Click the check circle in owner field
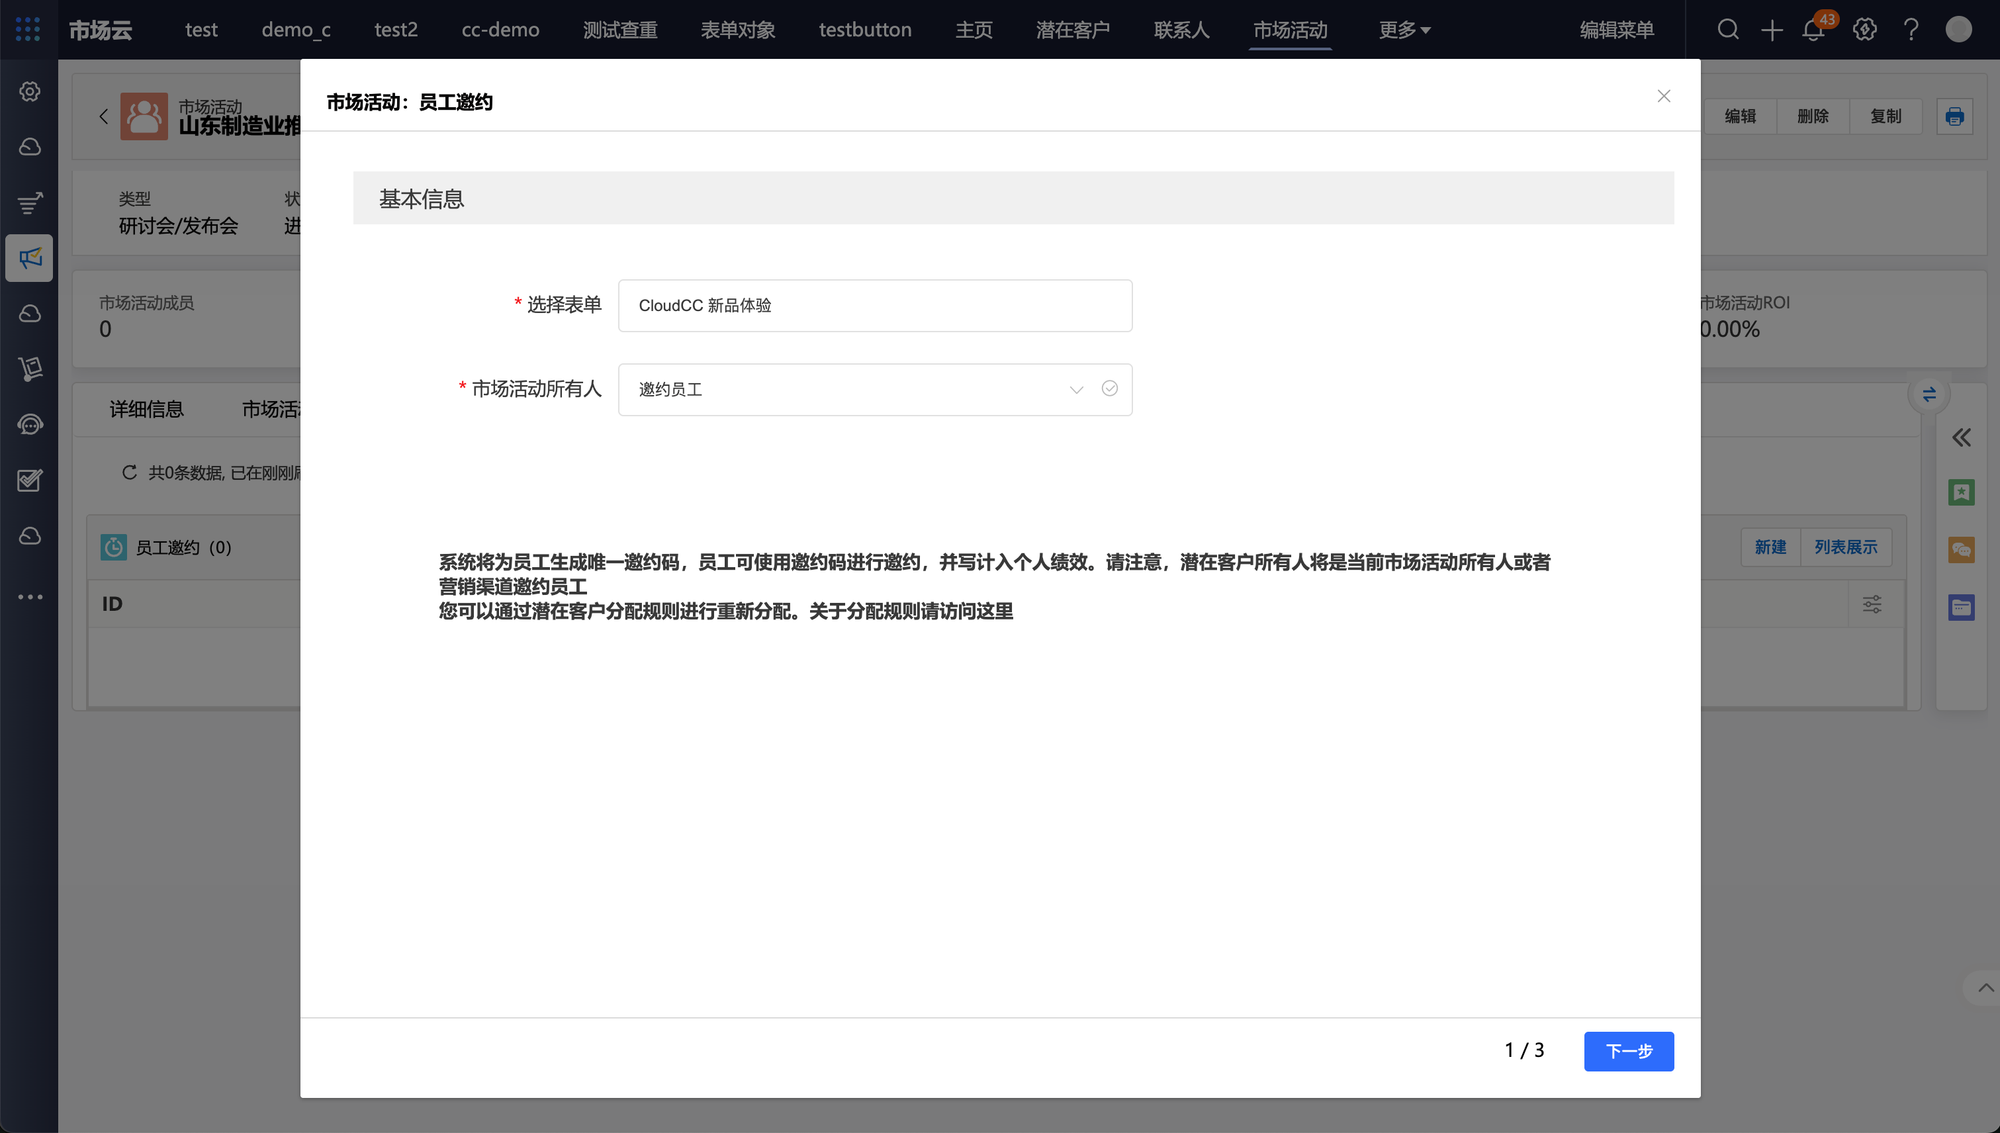This screenshot has width=2000, height=1133. pyautogui.click(x=1109, y=388)
